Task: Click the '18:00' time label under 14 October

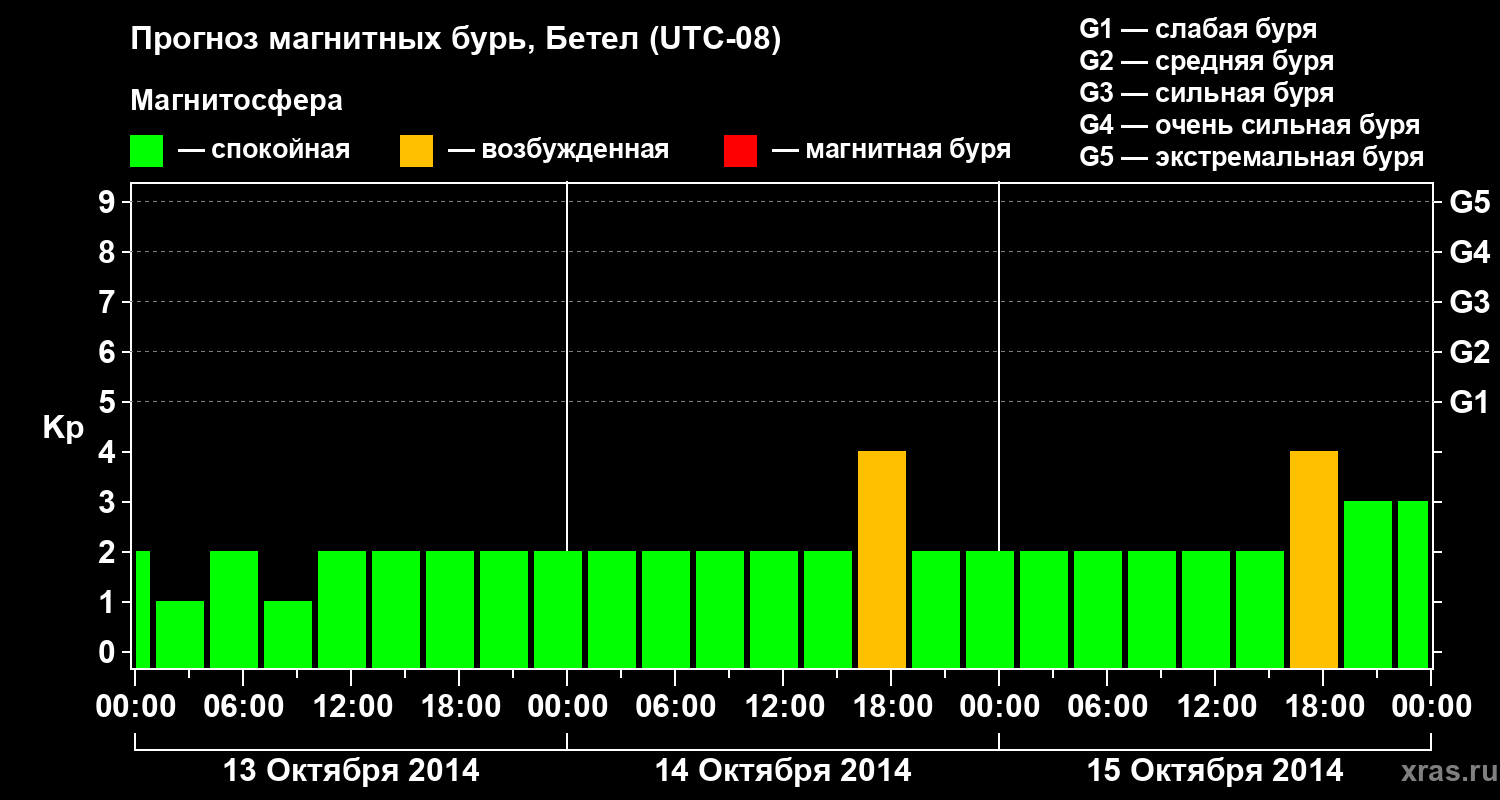Action: click(x=891, y=706)
